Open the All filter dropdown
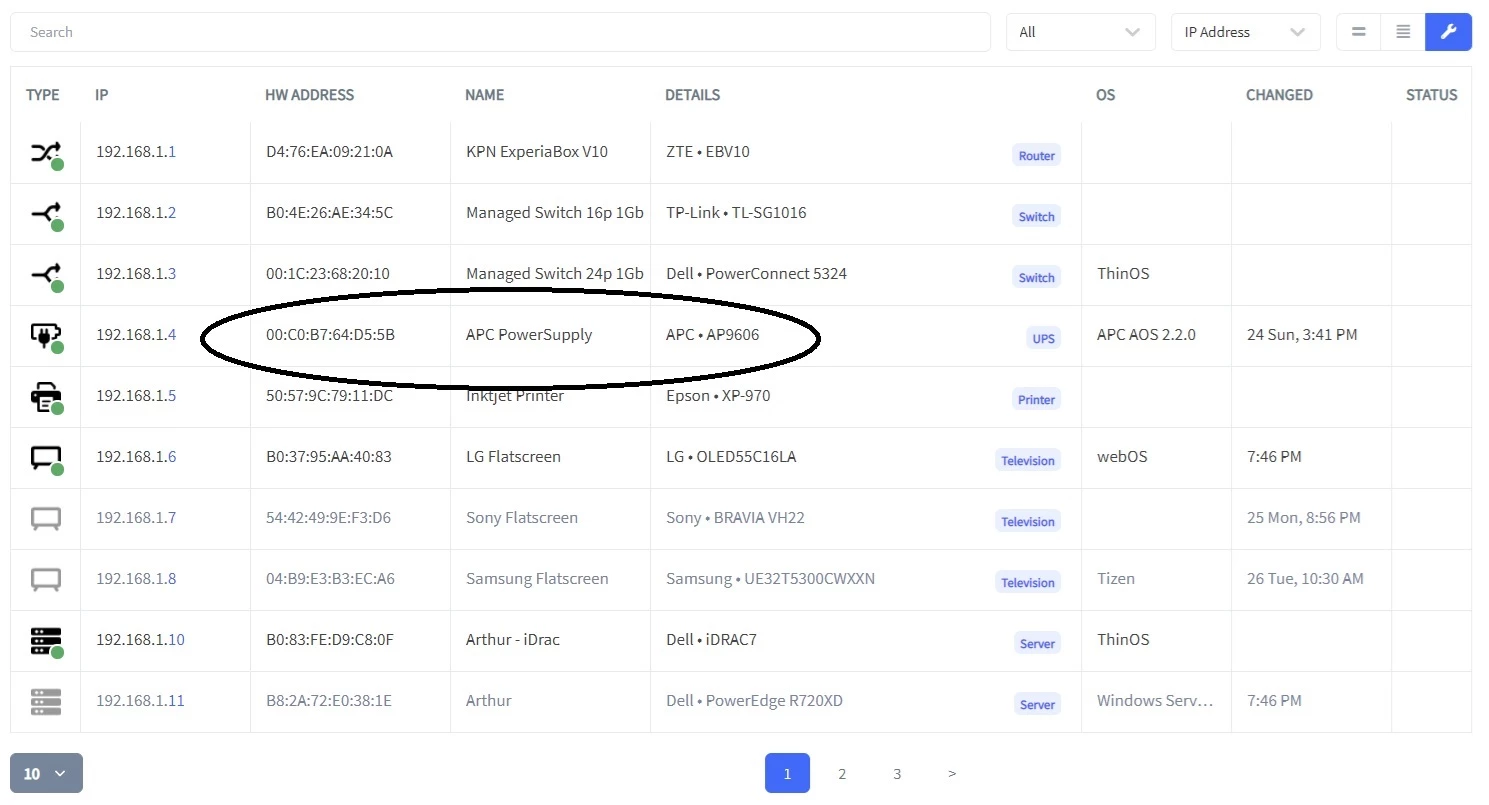1489x805 pixels. point(1080,32)
